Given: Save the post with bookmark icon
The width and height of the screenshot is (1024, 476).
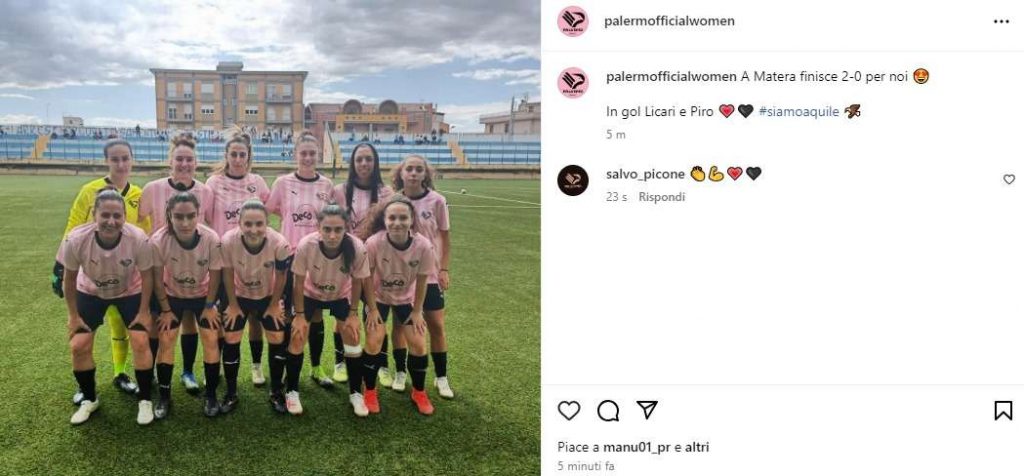Looking at the screenshot, I should click(1003, 410).
